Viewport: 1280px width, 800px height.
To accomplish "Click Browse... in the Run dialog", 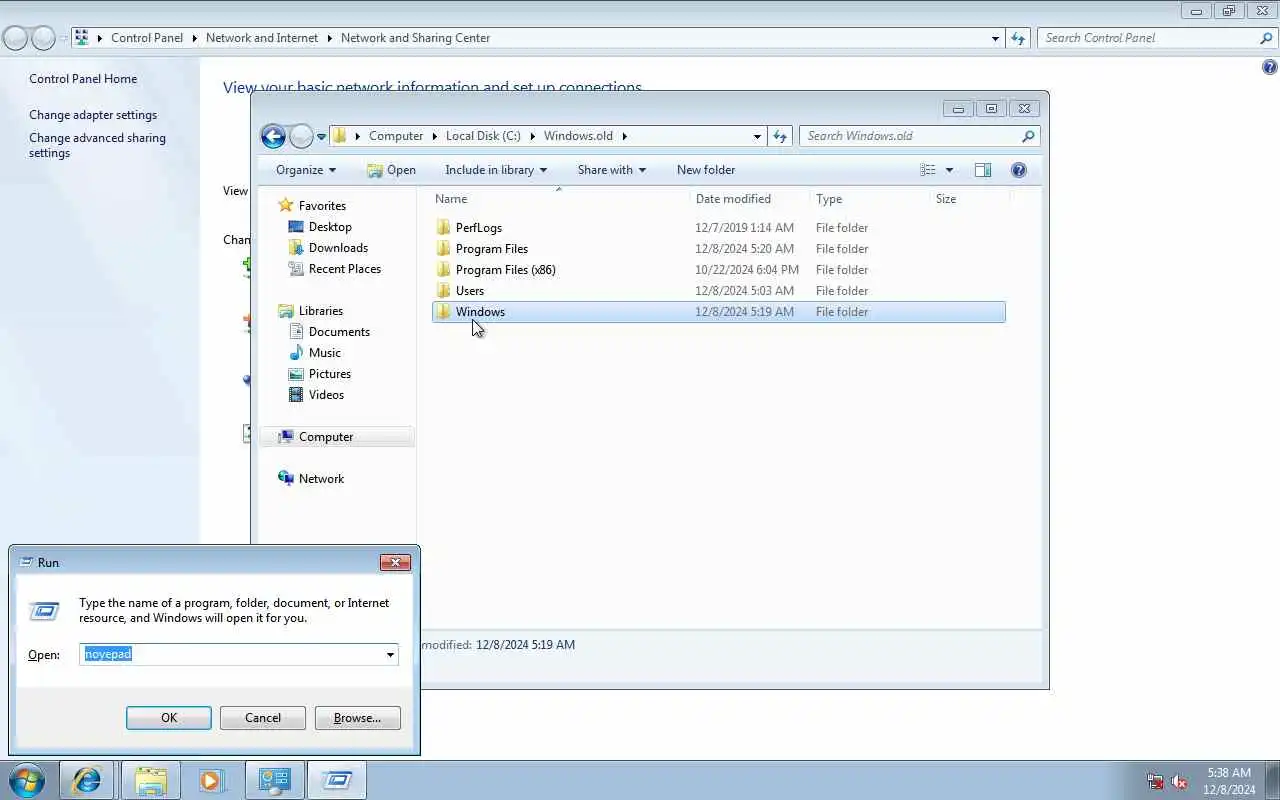I will point(357,718).
